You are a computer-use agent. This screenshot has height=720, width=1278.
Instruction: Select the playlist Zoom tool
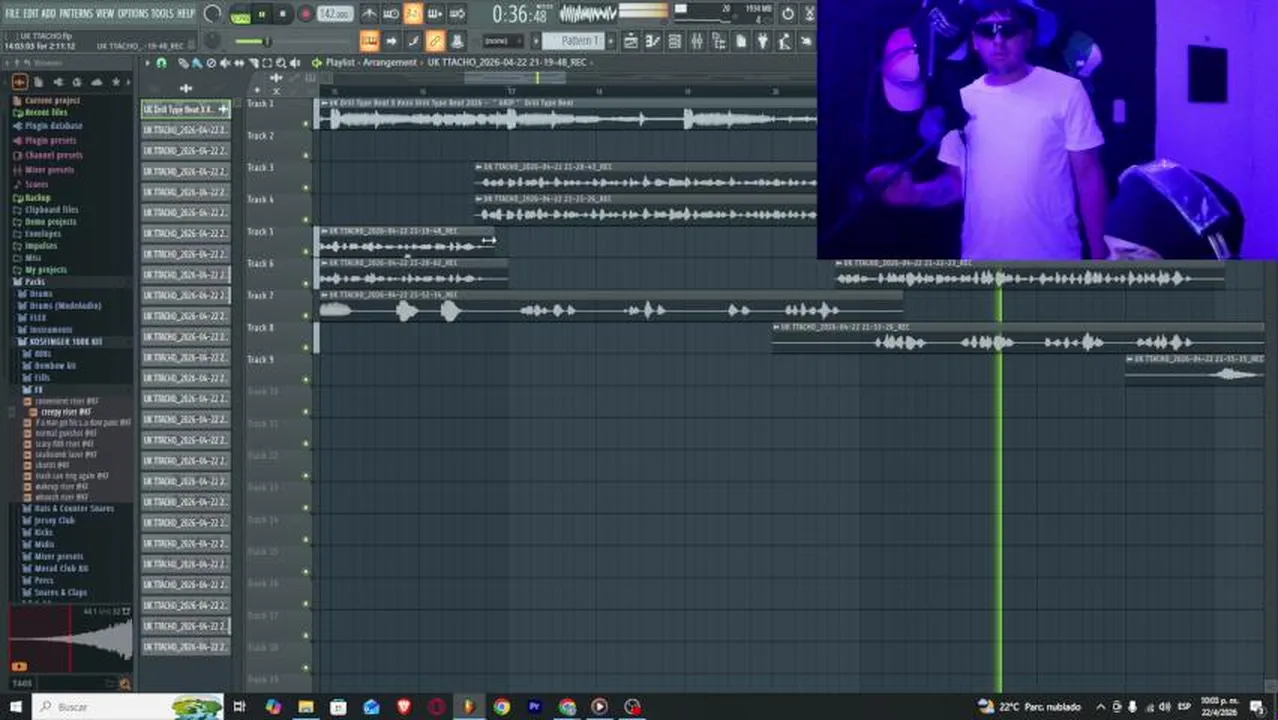280,62
